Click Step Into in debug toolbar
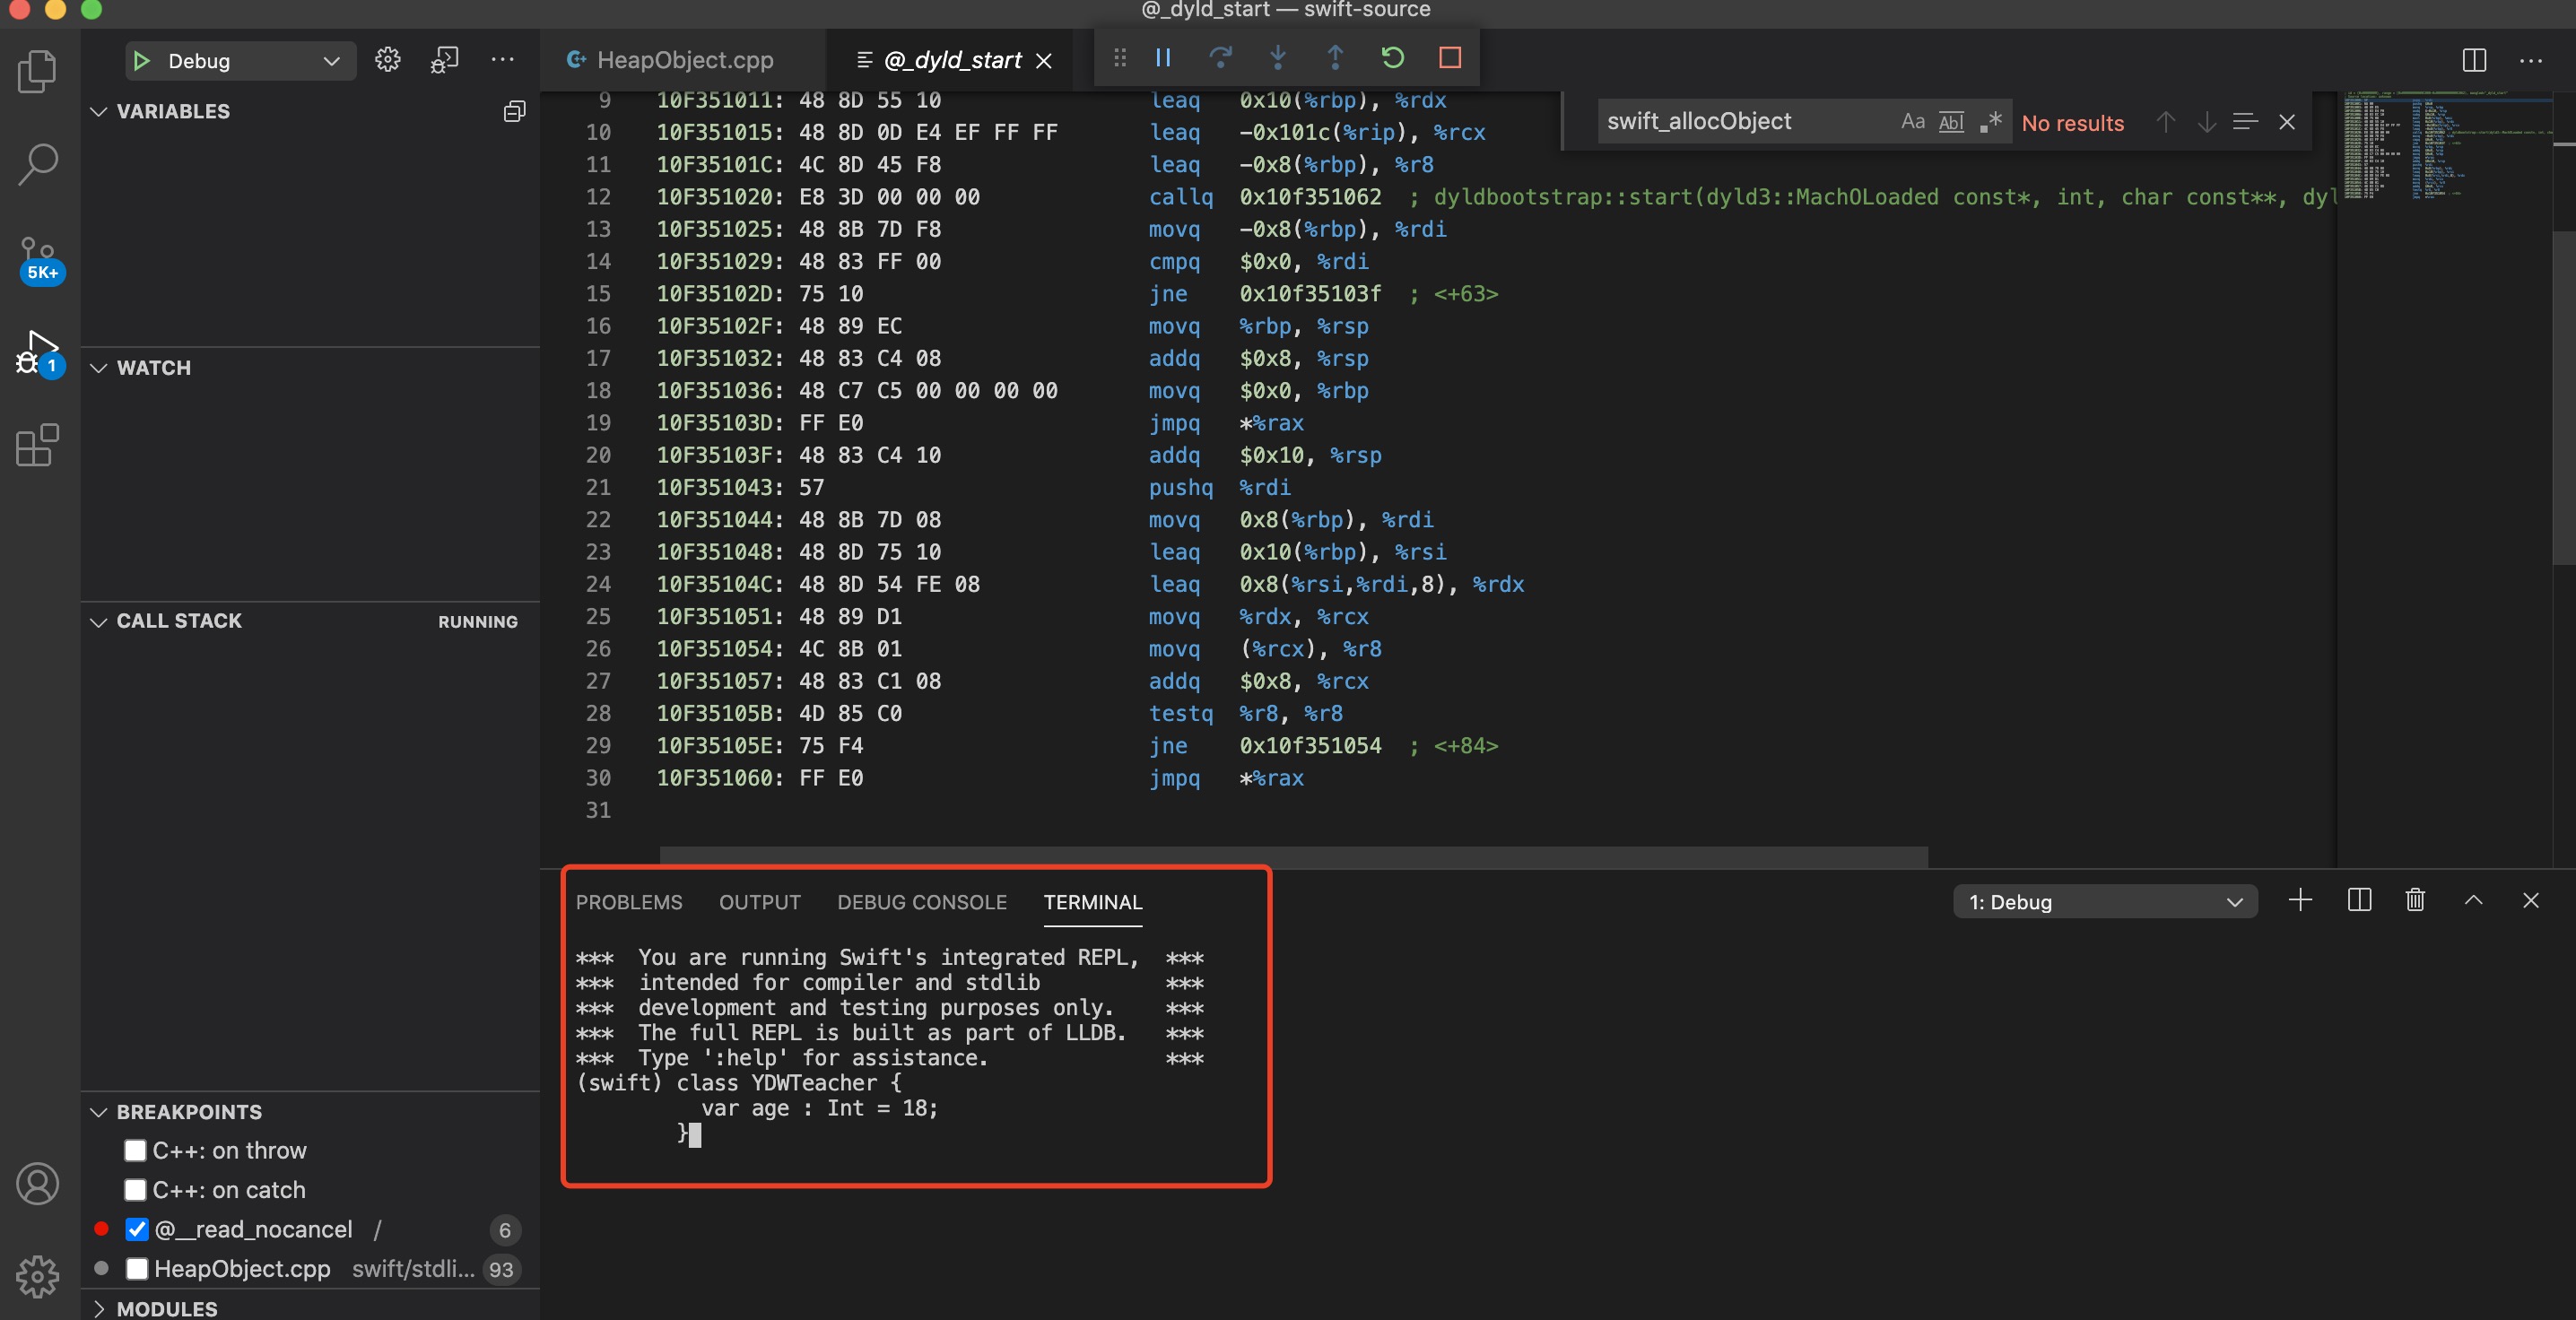 tap(1278, 57)
